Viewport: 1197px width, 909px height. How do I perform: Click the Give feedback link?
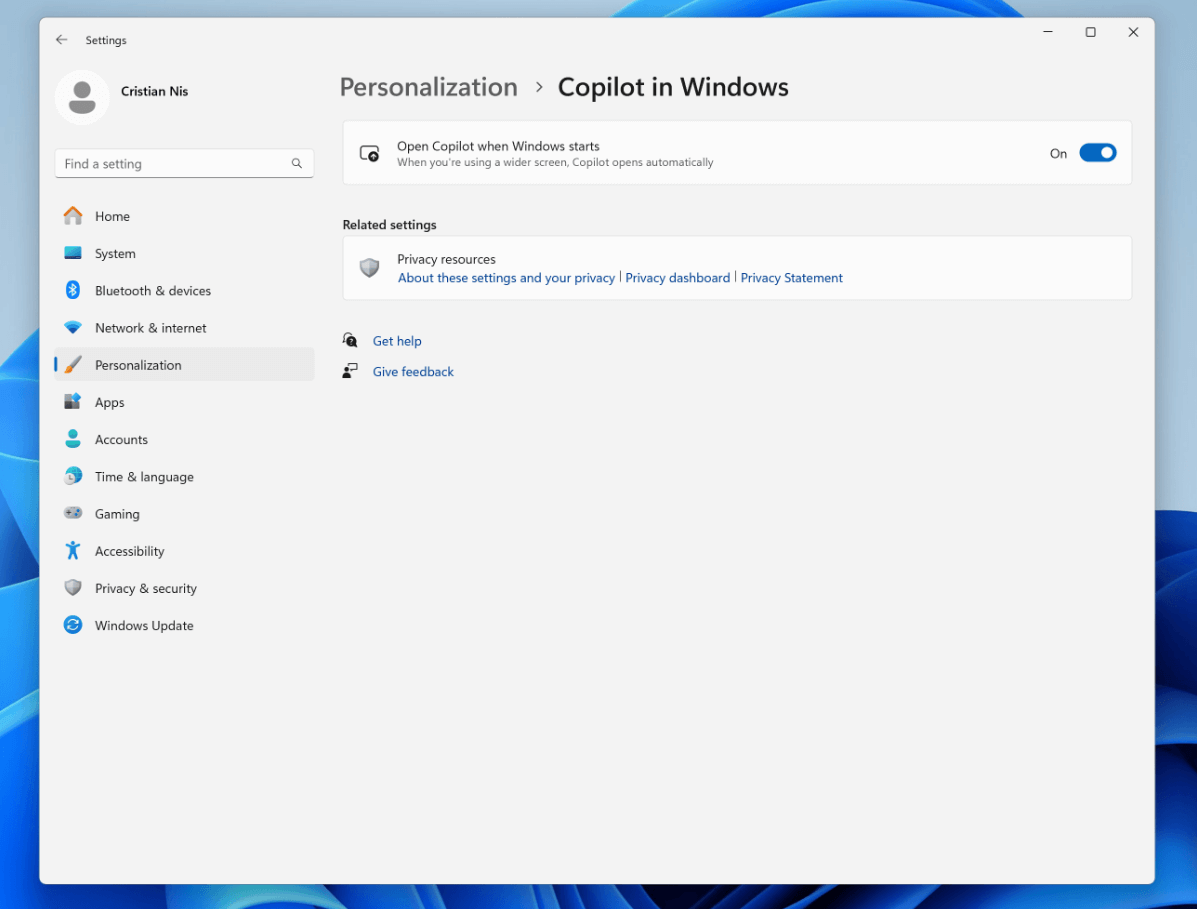[413, 371]
